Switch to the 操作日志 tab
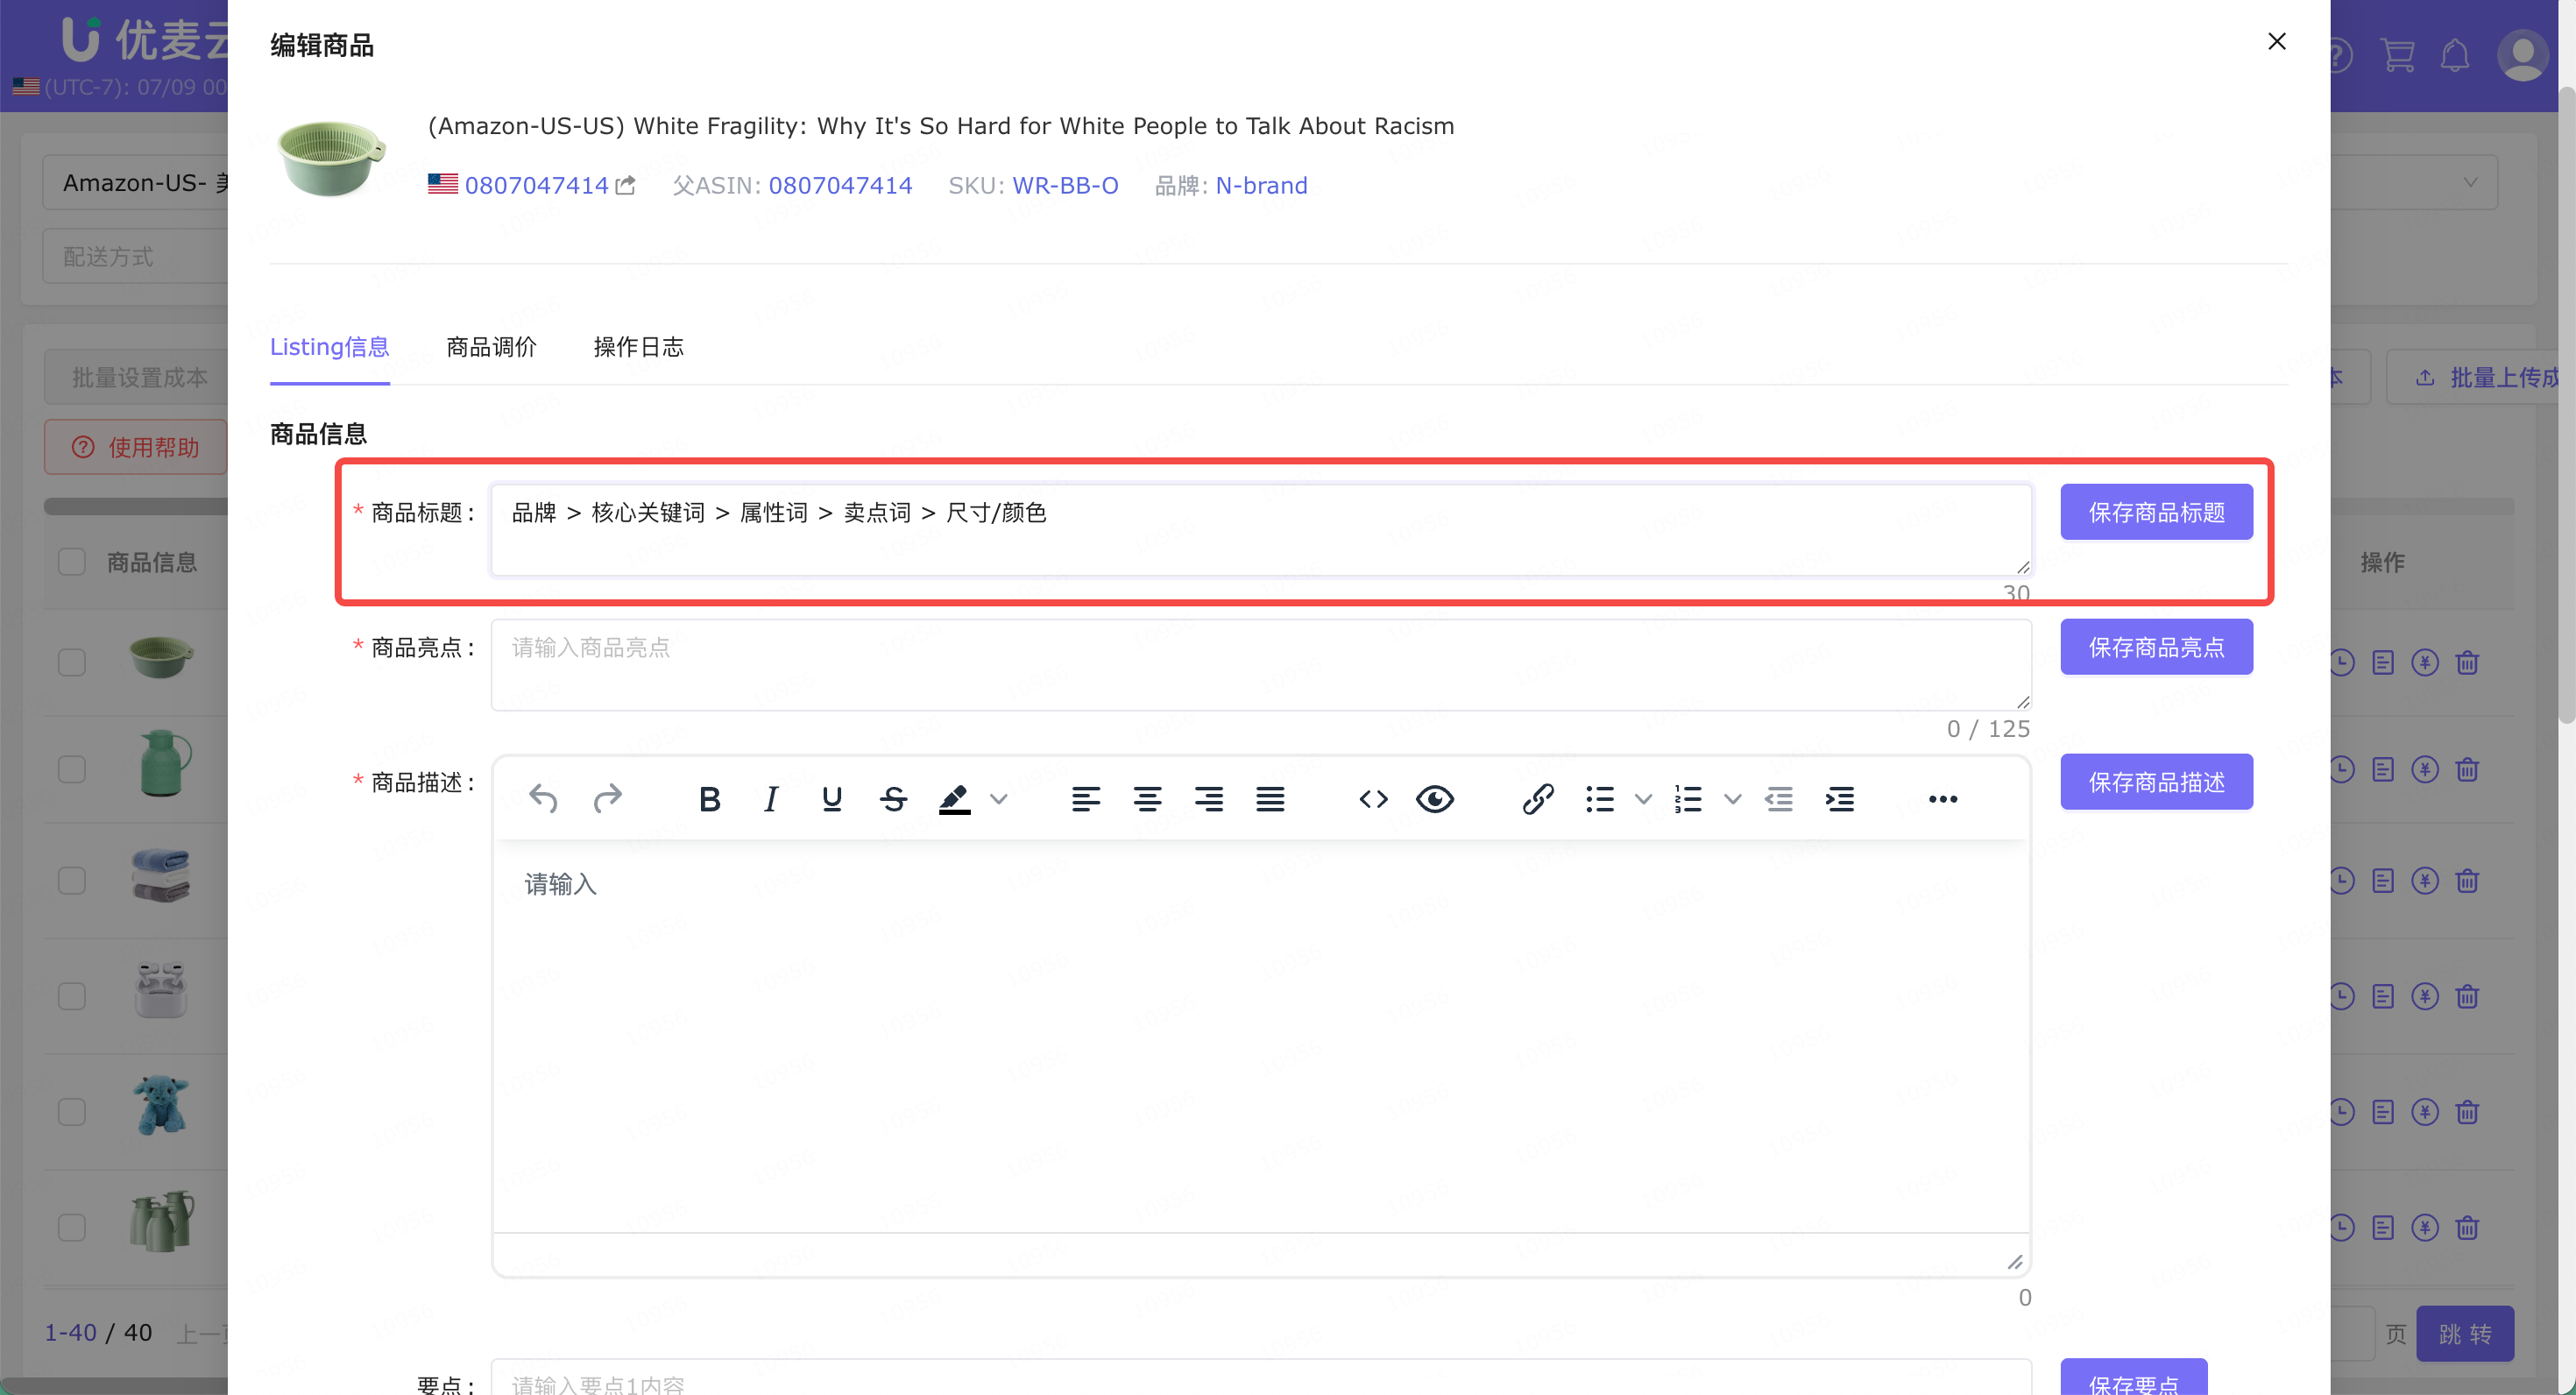 point(638,347)
